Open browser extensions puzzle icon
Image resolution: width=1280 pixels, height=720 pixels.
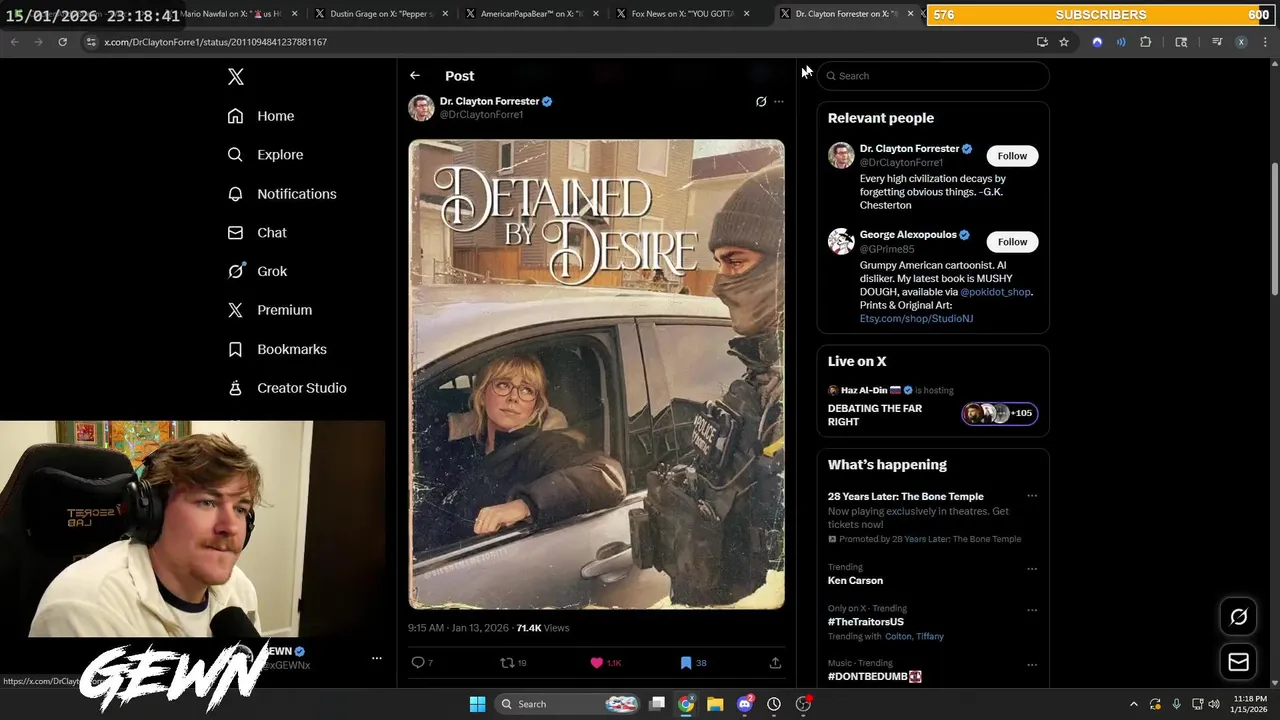(1146, 42)
